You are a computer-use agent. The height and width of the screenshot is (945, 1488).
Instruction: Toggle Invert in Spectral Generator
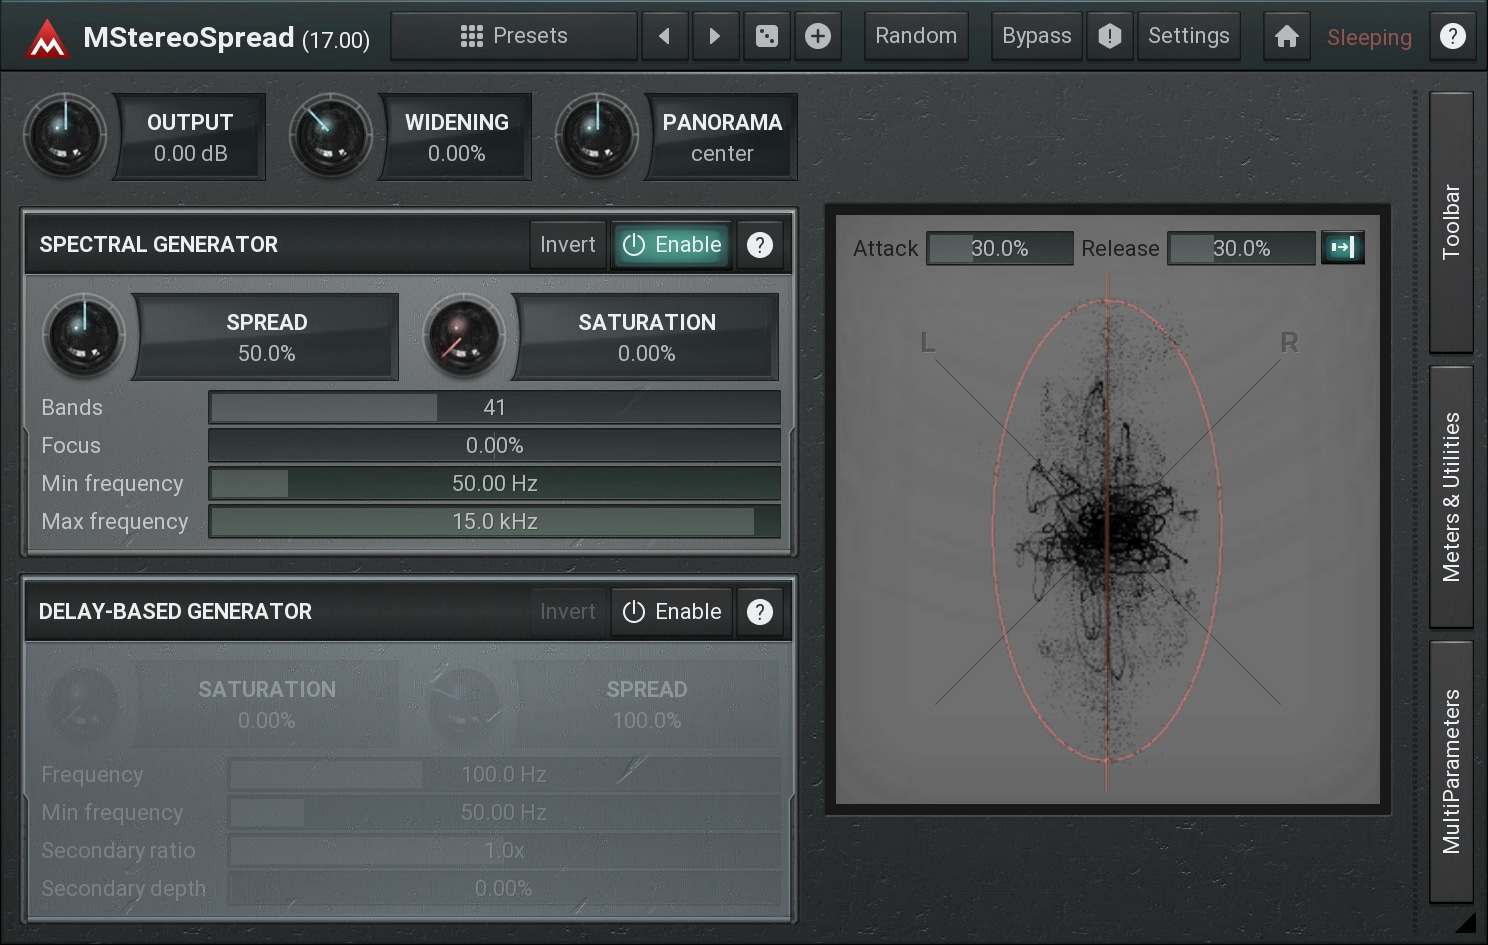[x=567, y=245]
